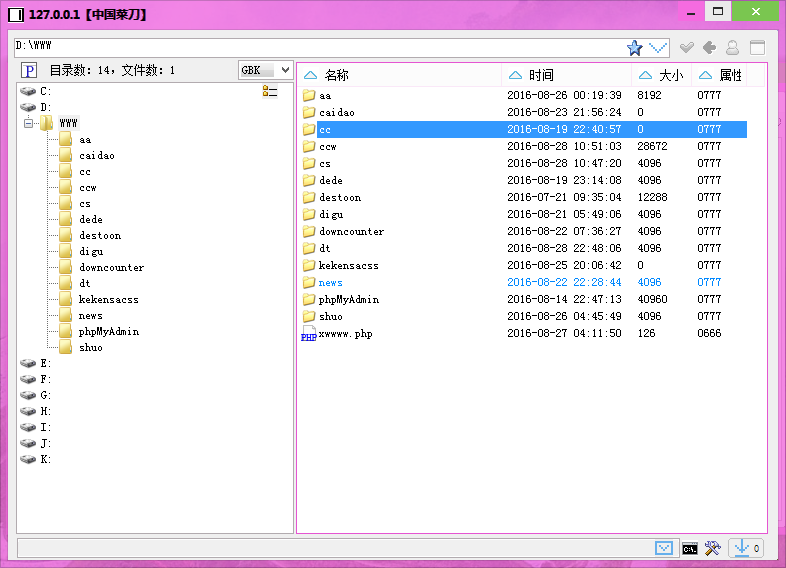
Task: Select dede folder in left tree
Action: [x=91, y=219]
